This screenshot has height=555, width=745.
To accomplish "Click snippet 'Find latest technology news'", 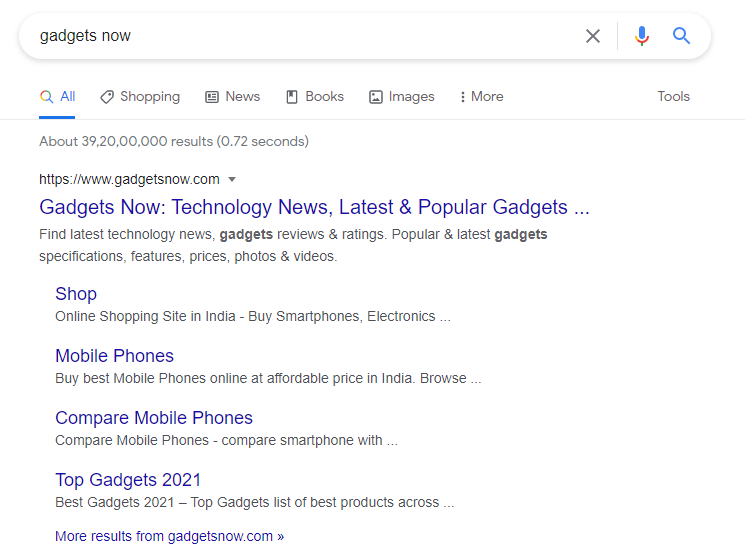I will tap(293, 245).
